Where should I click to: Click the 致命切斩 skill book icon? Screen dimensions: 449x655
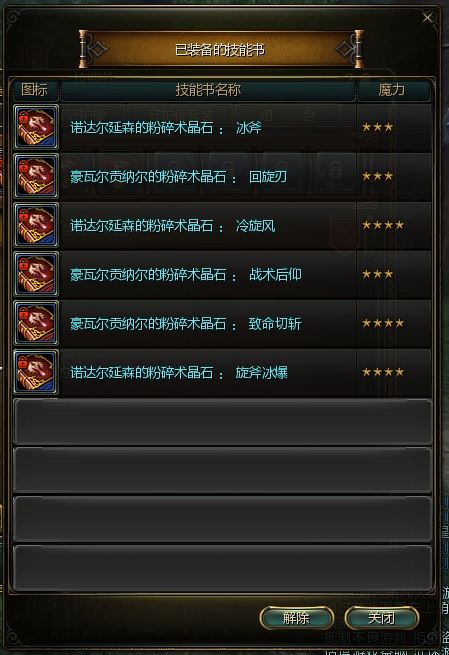click(x=36, y=323)
